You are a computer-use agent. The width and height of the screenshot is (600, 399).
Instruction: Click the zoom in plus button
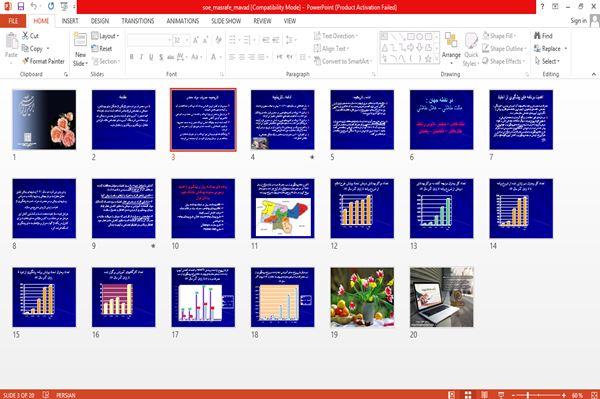(564, 395)
